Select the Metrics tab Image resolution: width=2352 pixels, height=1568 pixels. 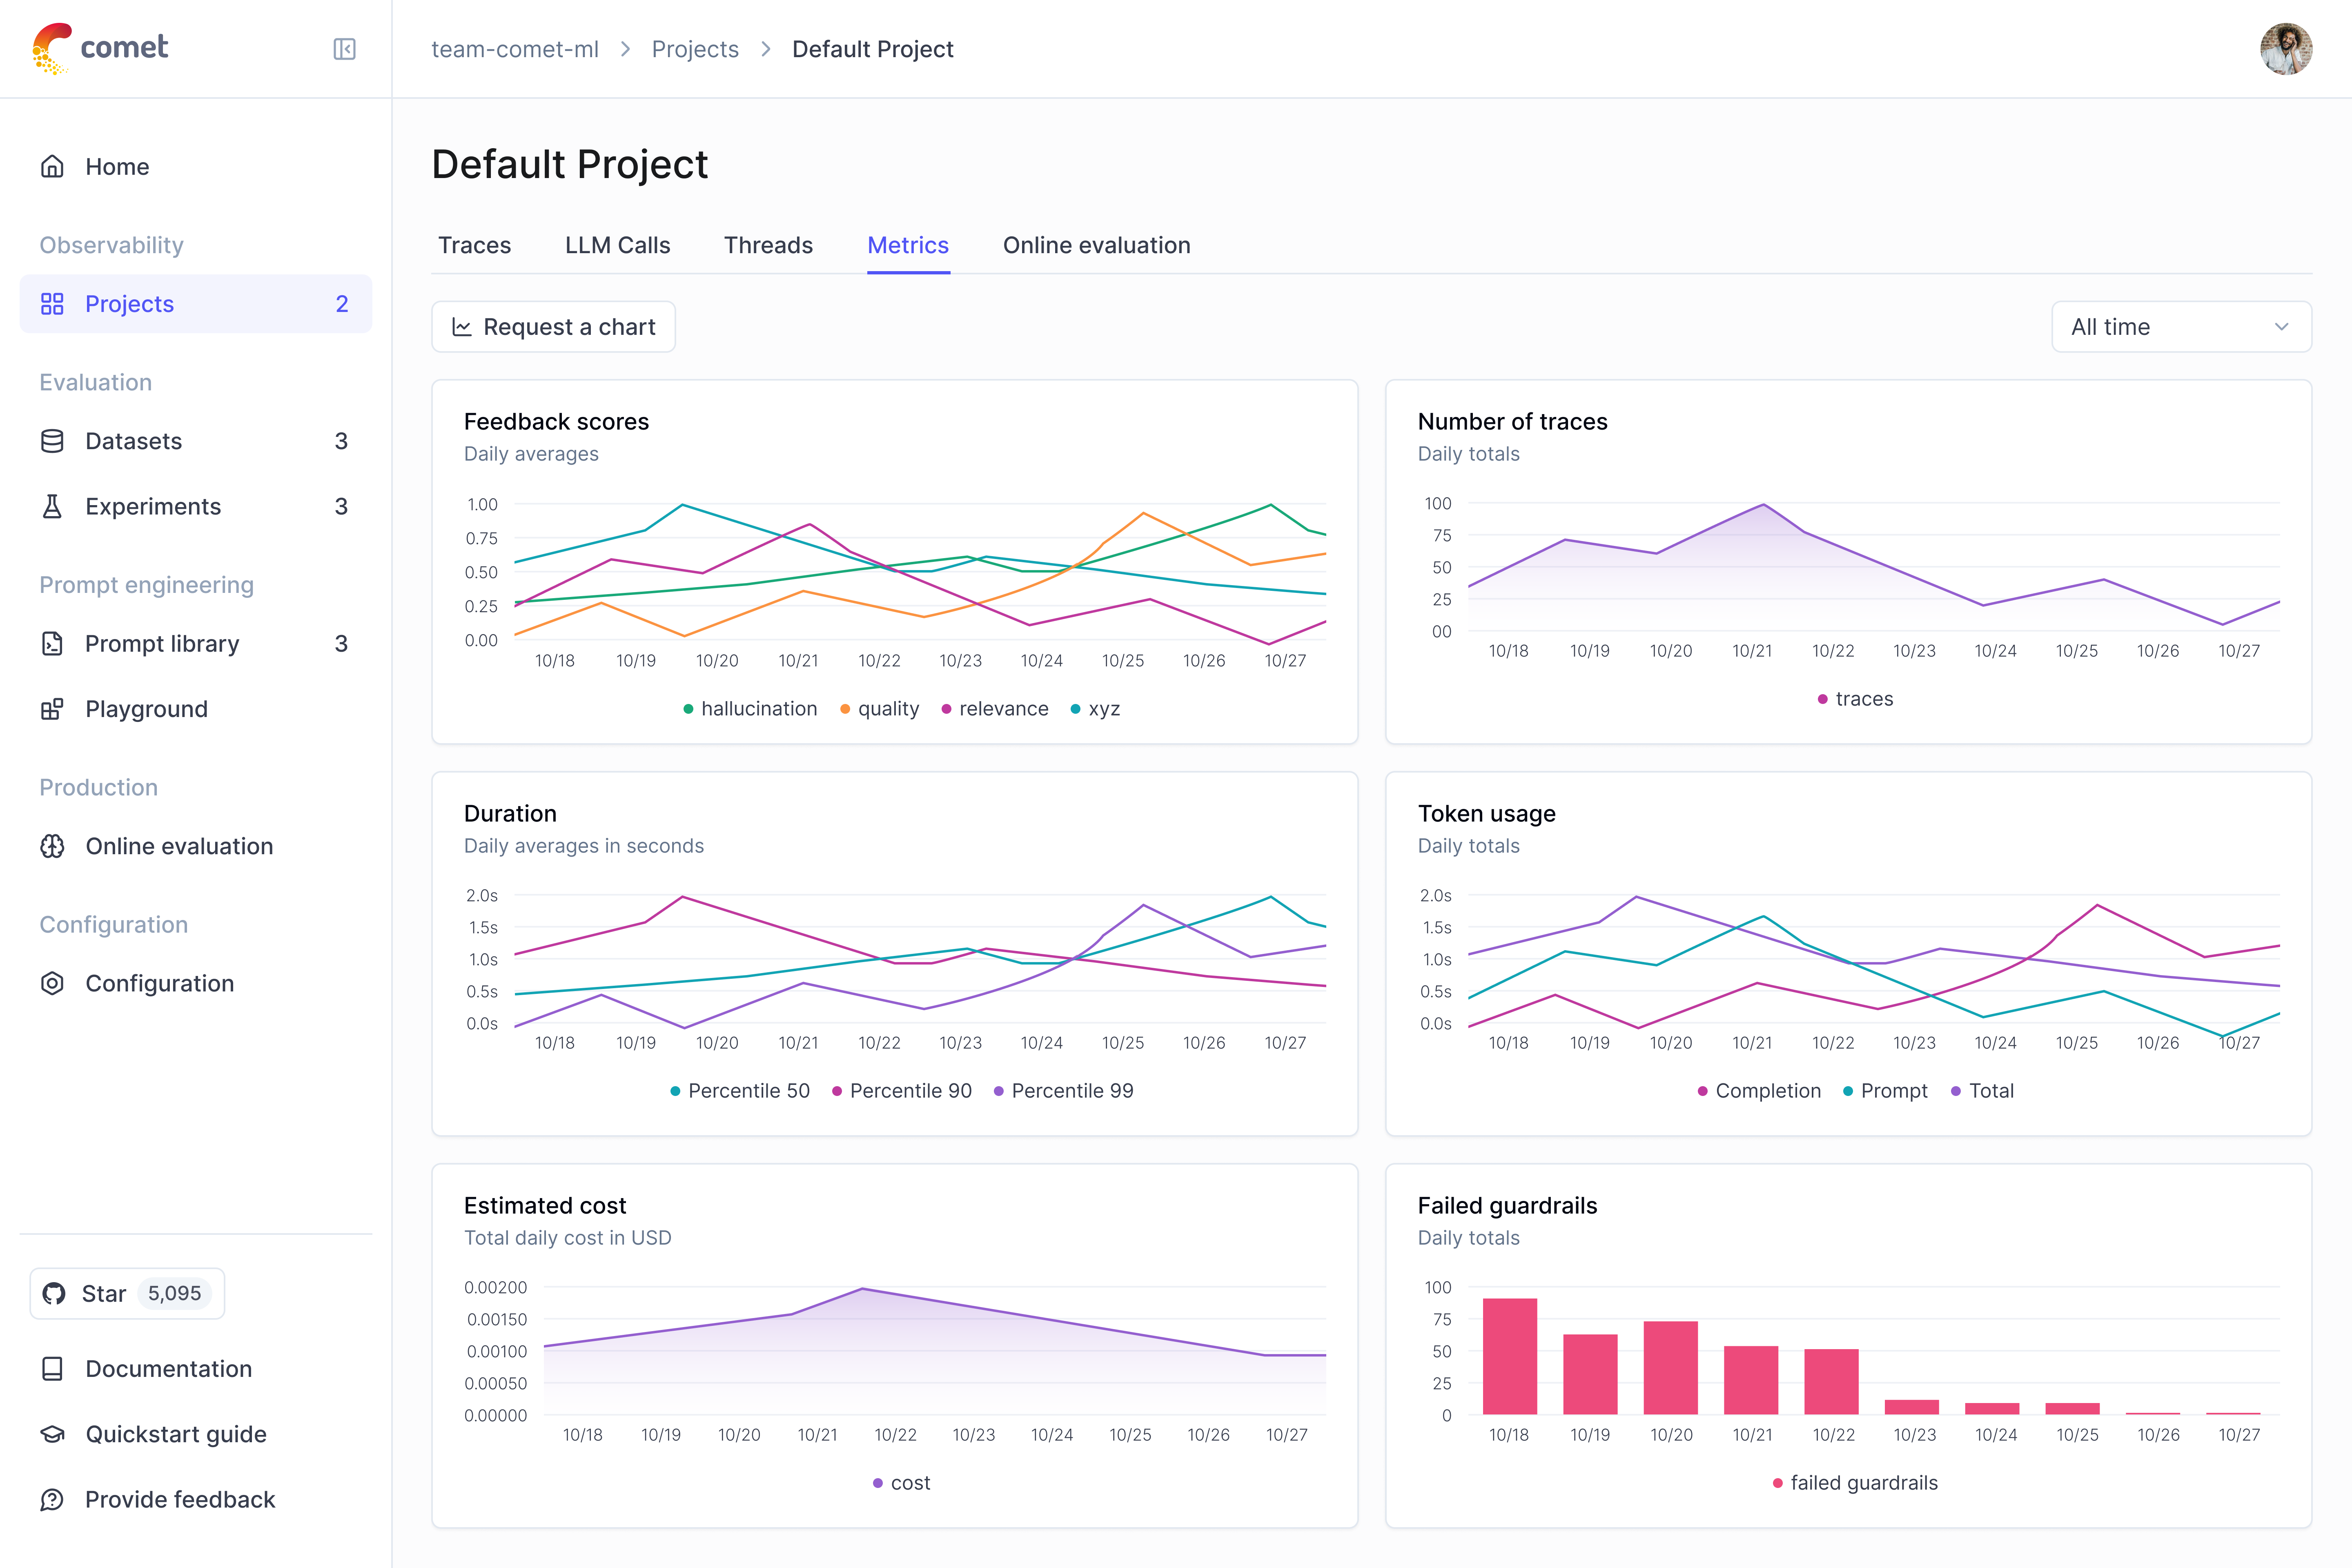(x=908, y=245)
